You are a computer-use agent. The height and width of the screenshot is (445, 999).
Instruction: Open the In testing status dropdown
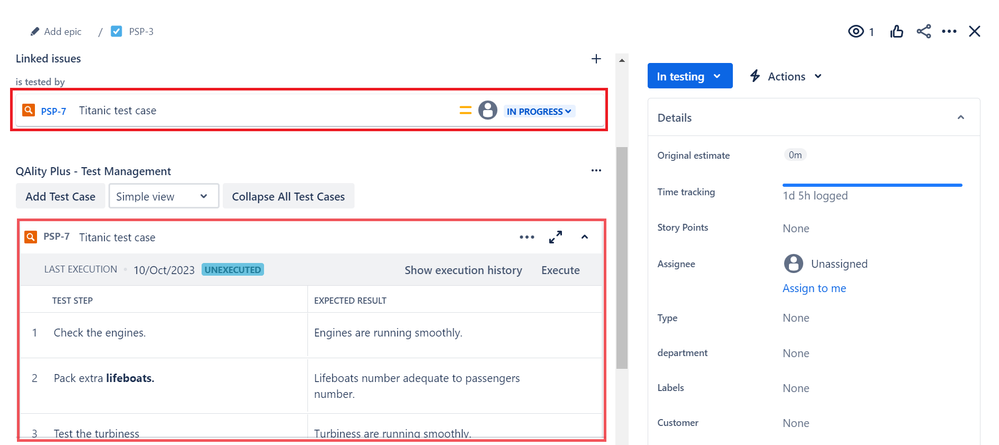point(689,76)
